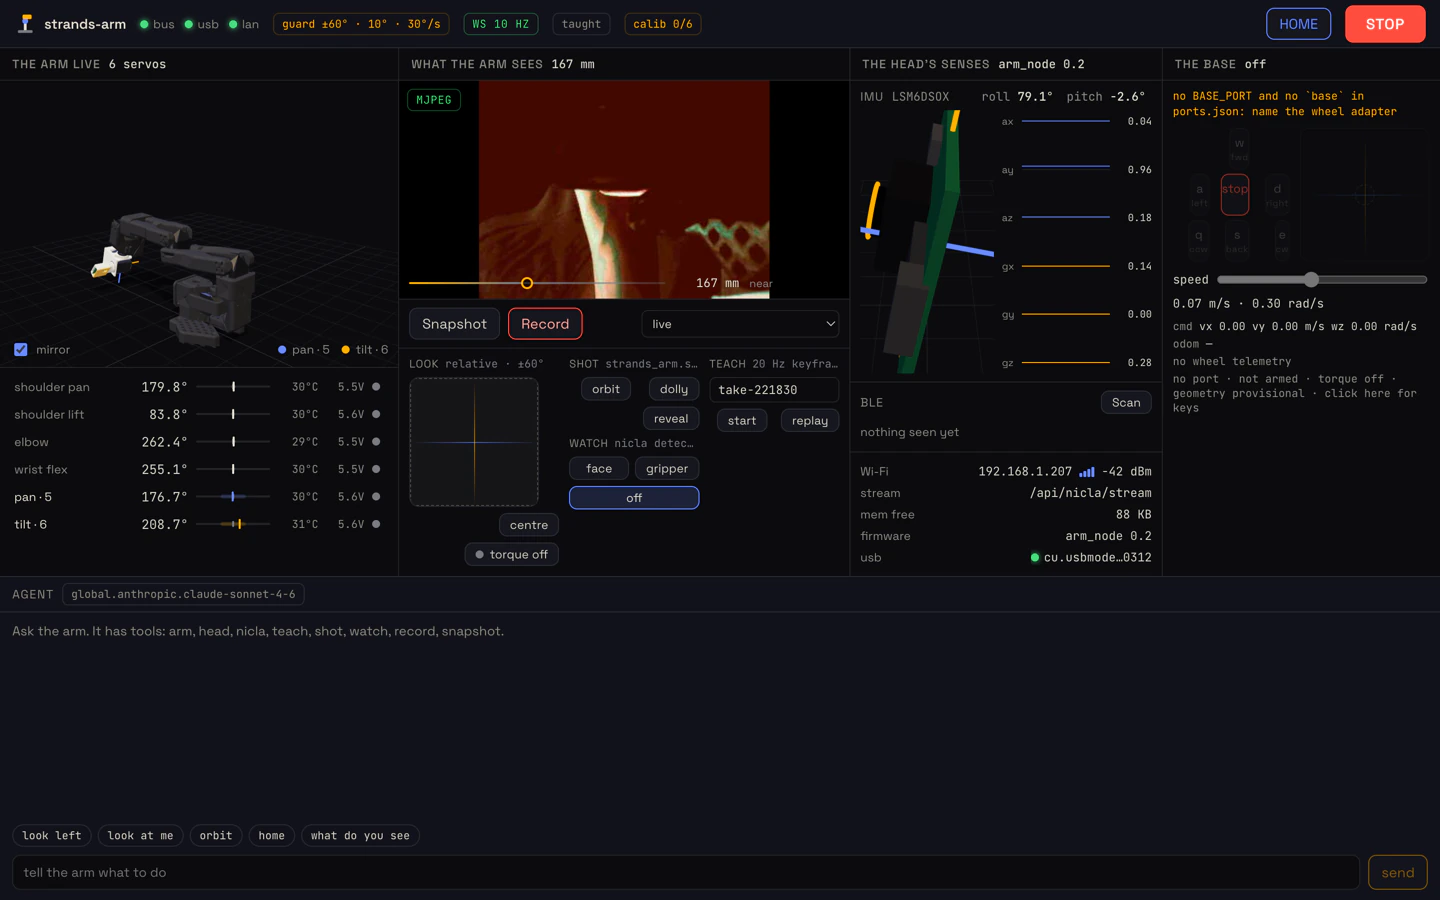Run the dolly shot
The image size is (1440, 900).
(x=674, y=389)
